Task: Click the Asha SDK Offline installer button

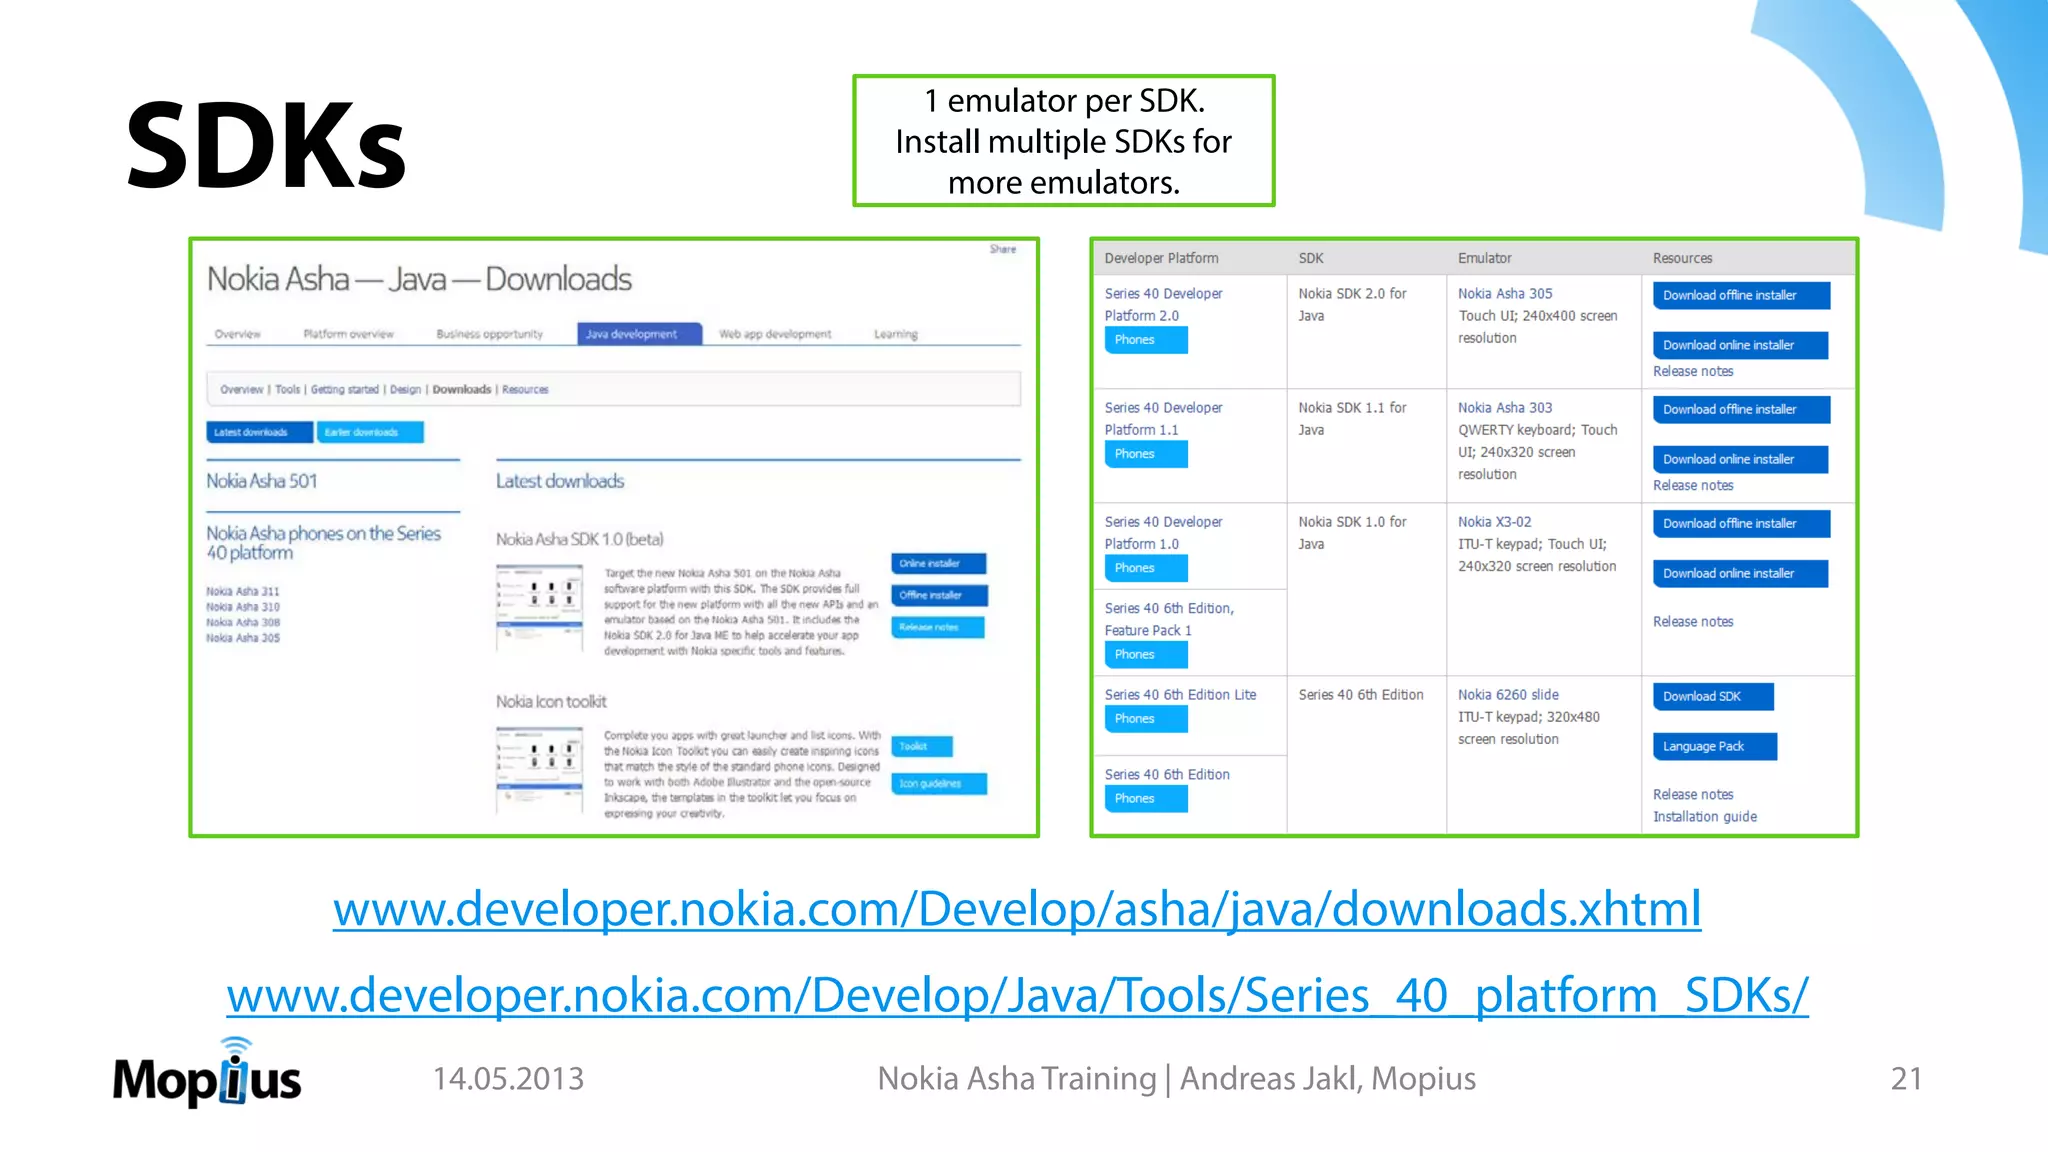Action: (939, 596)
